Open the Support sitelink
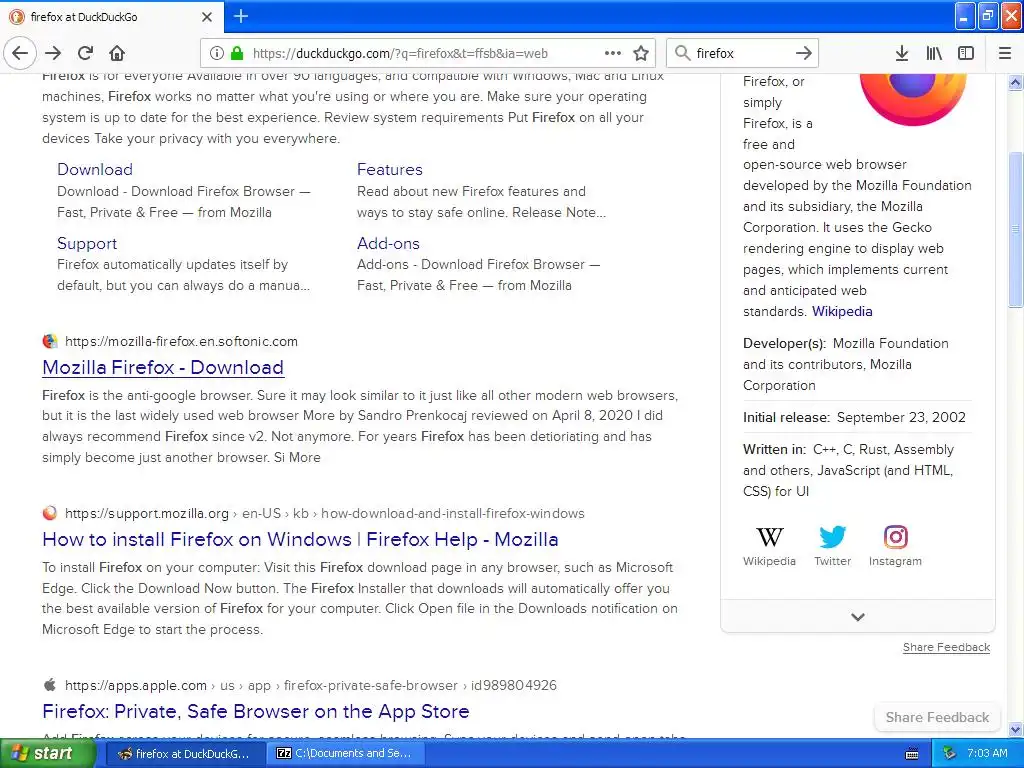Viewport: 1024px width, 768px height. click(x=87, y=244)
